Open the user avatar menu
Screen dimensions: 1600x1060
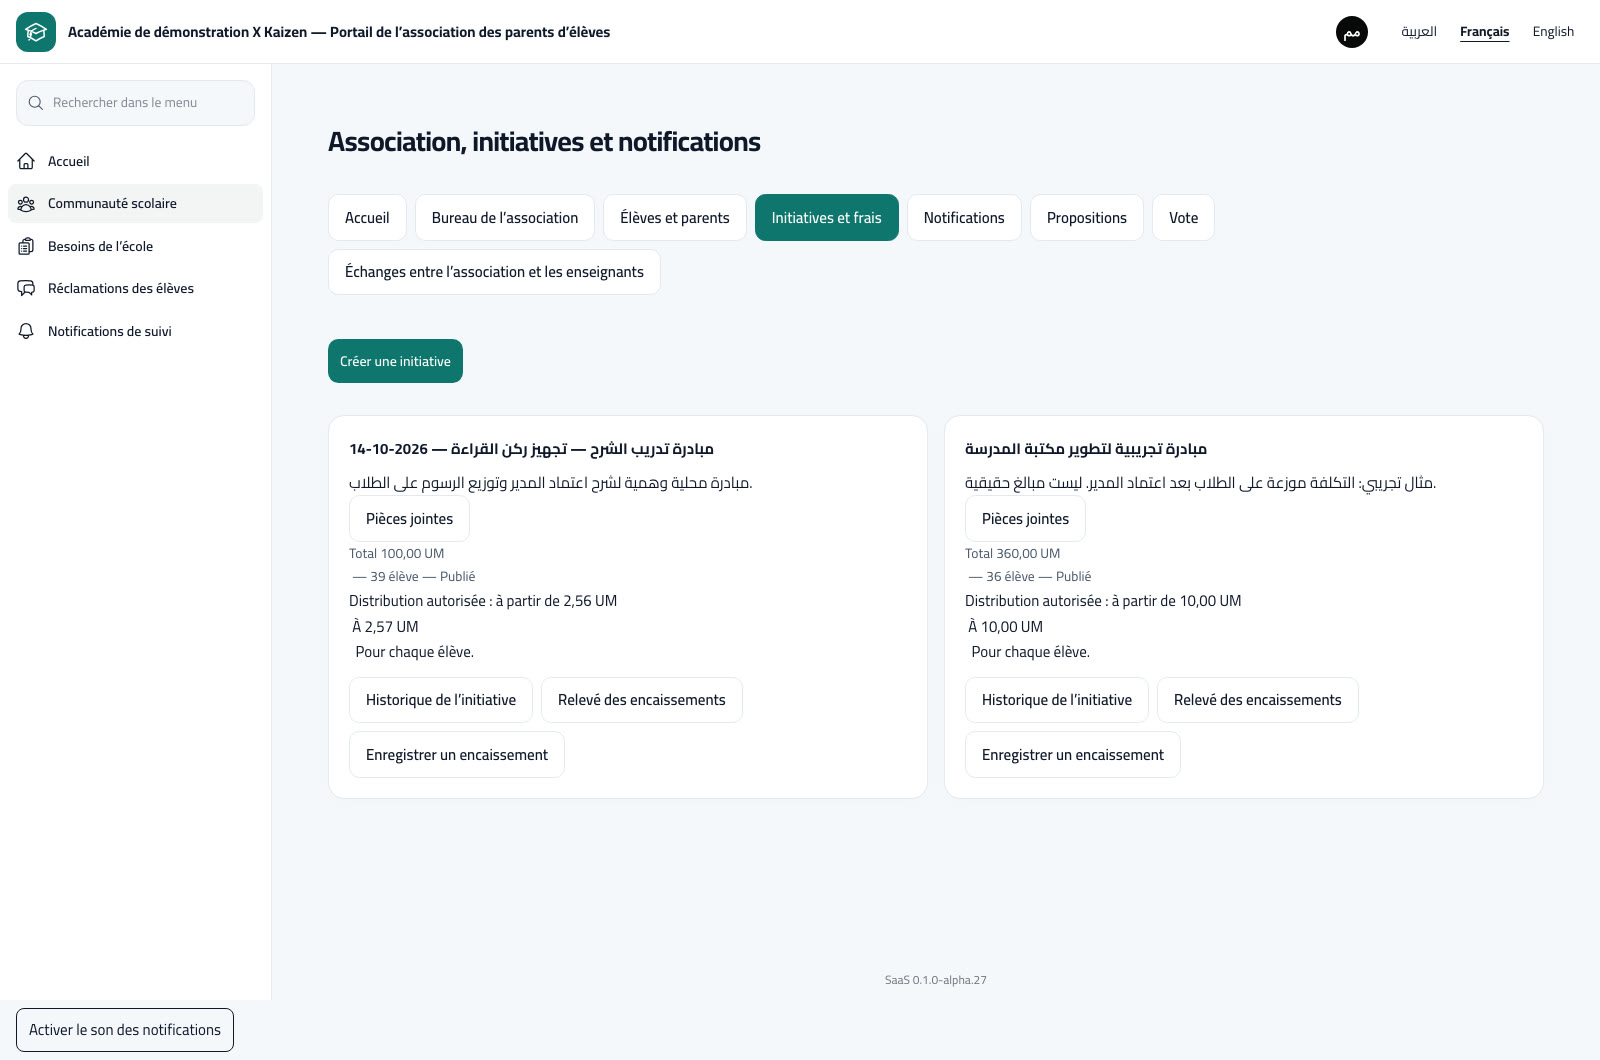1352,32
